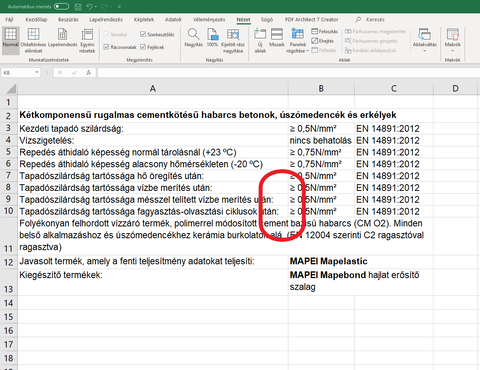Open the undo history dropdown arrow
480x370 pixels.
tap(96, 6)
